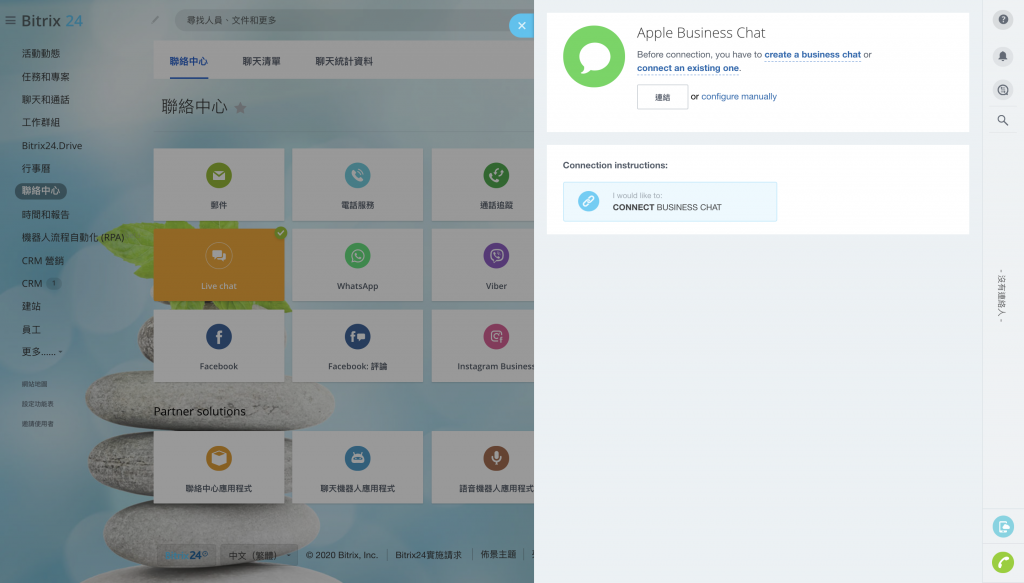Click the green phone call icon
This screenshot has width=1024, height=583.
[1003, 562]
